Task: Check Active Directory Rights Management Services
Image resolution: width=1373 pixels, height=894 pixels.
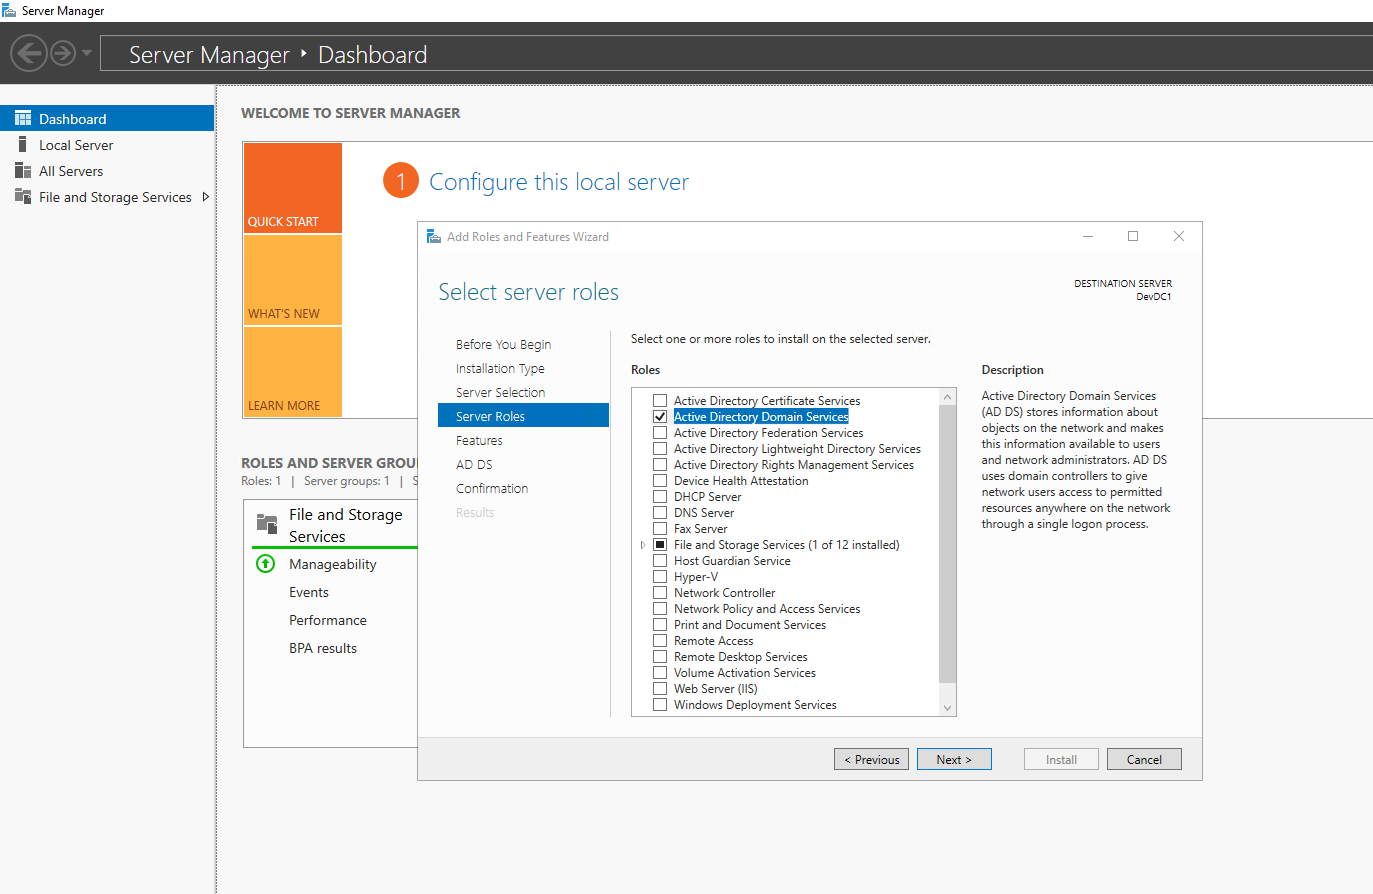Action: pos(660,465)
